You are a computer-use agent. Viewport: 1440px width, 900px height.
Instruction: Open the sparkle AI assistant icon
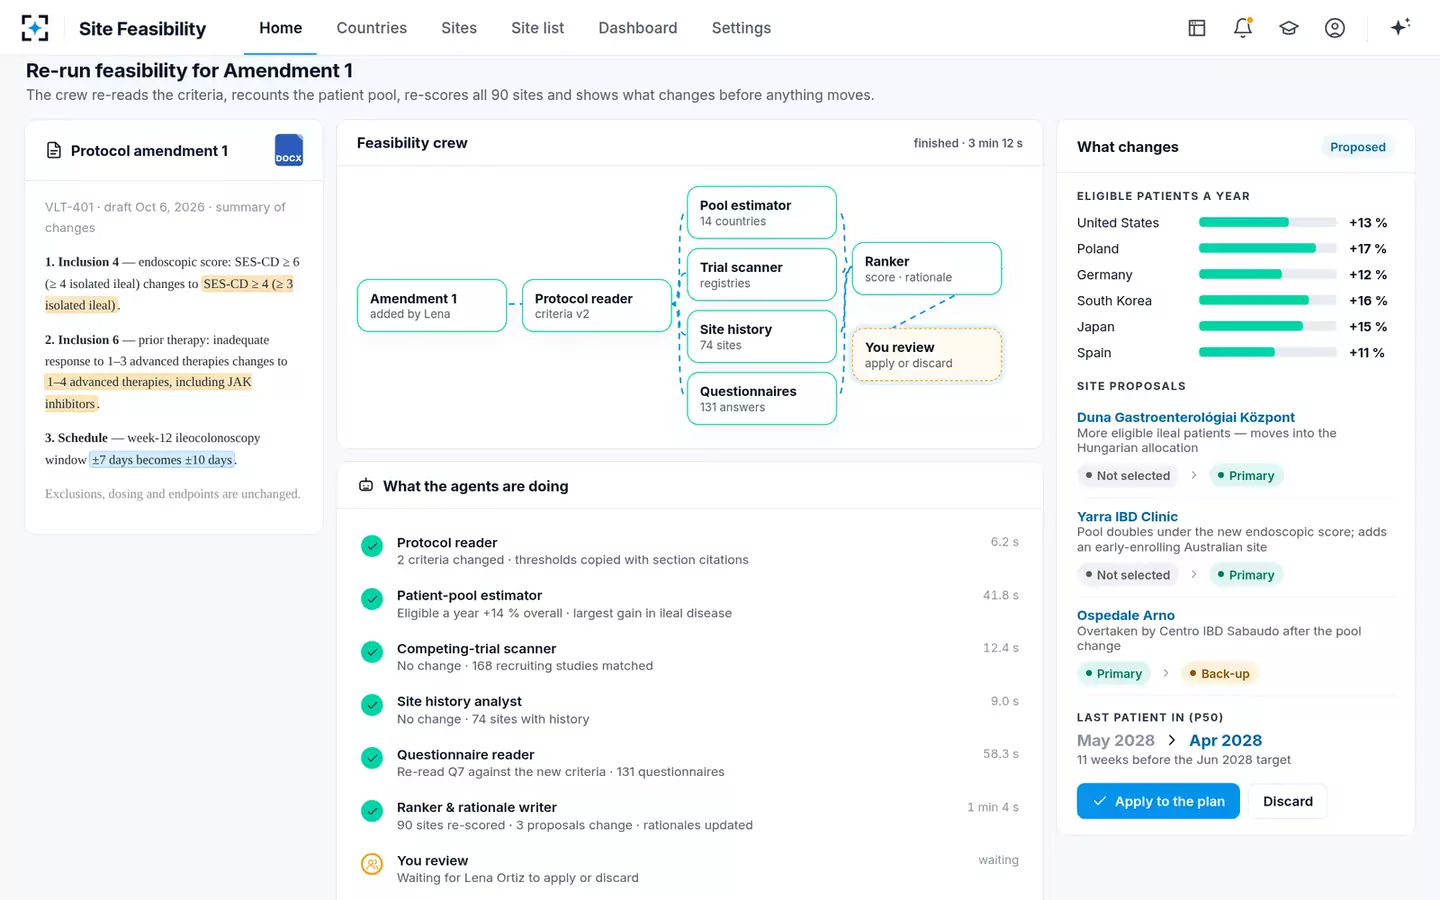tap(1400, 27)
